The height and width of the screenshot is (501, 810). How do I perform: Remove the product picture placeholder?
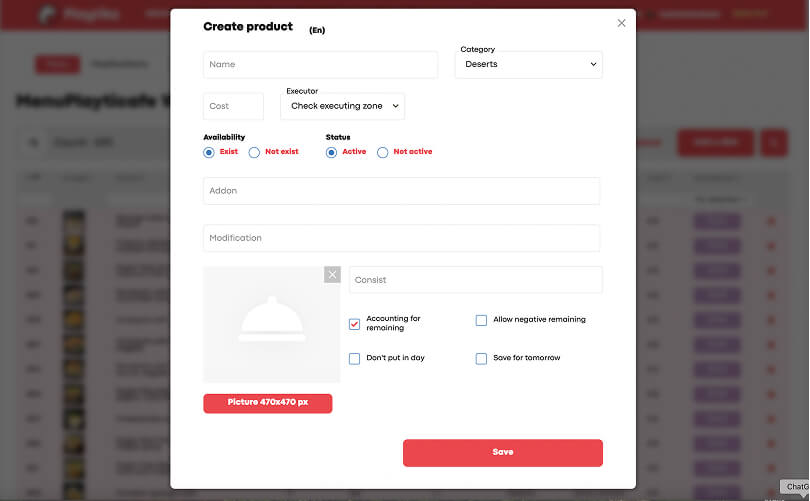(332, 274)
